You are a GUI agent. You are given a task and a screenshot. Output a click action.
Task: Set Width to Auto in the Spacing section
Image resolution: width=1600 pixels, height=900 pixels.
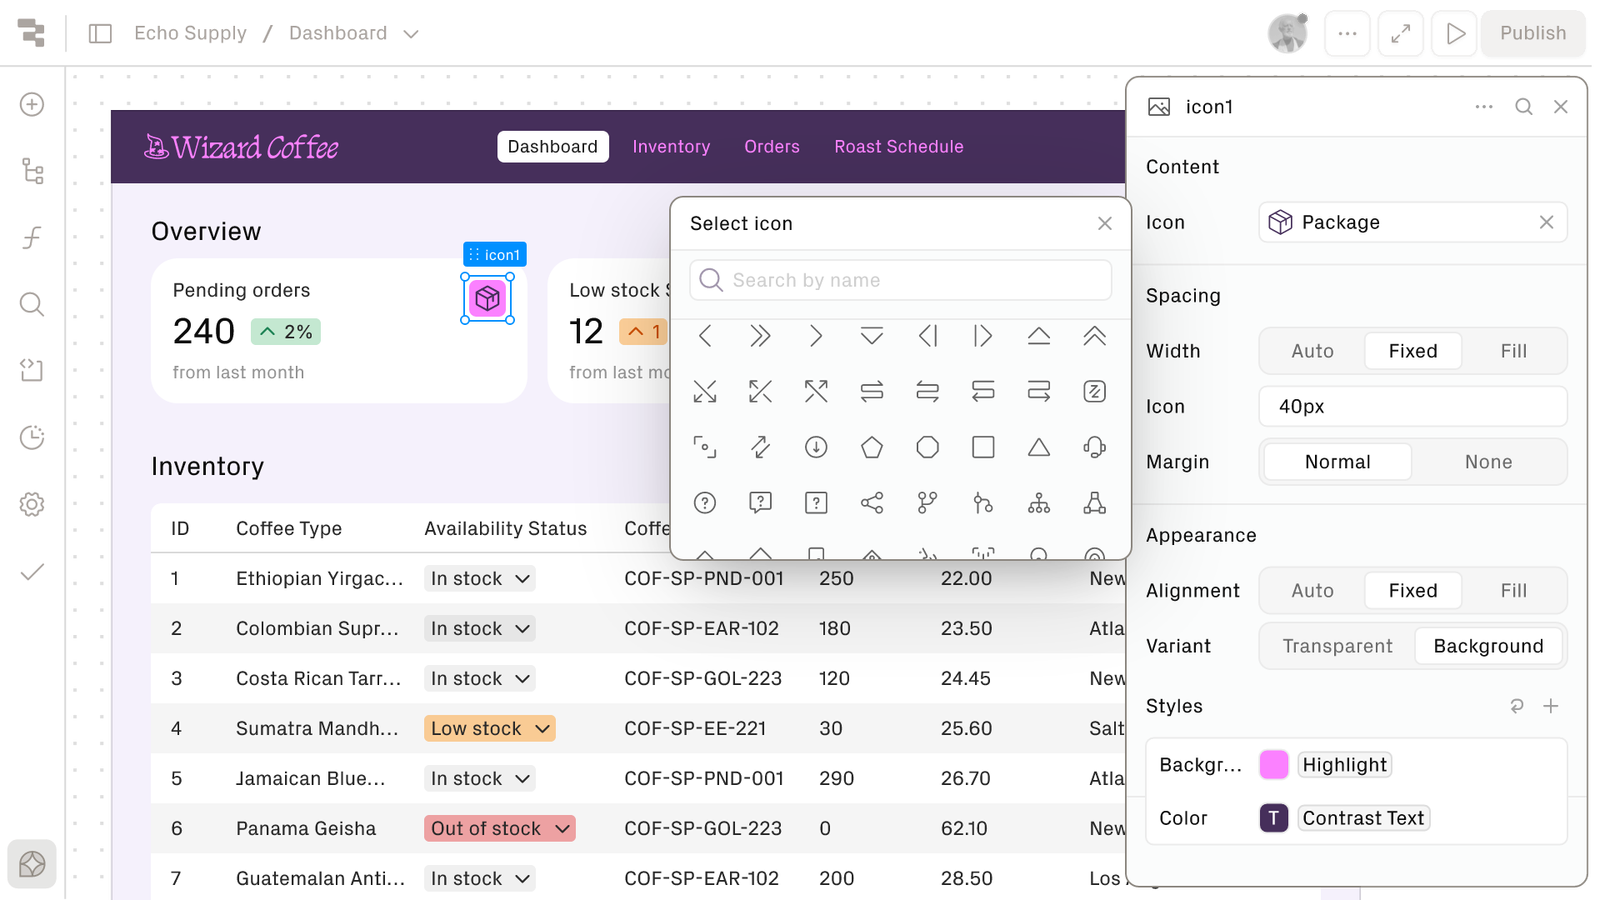[x=1311, y=351]
